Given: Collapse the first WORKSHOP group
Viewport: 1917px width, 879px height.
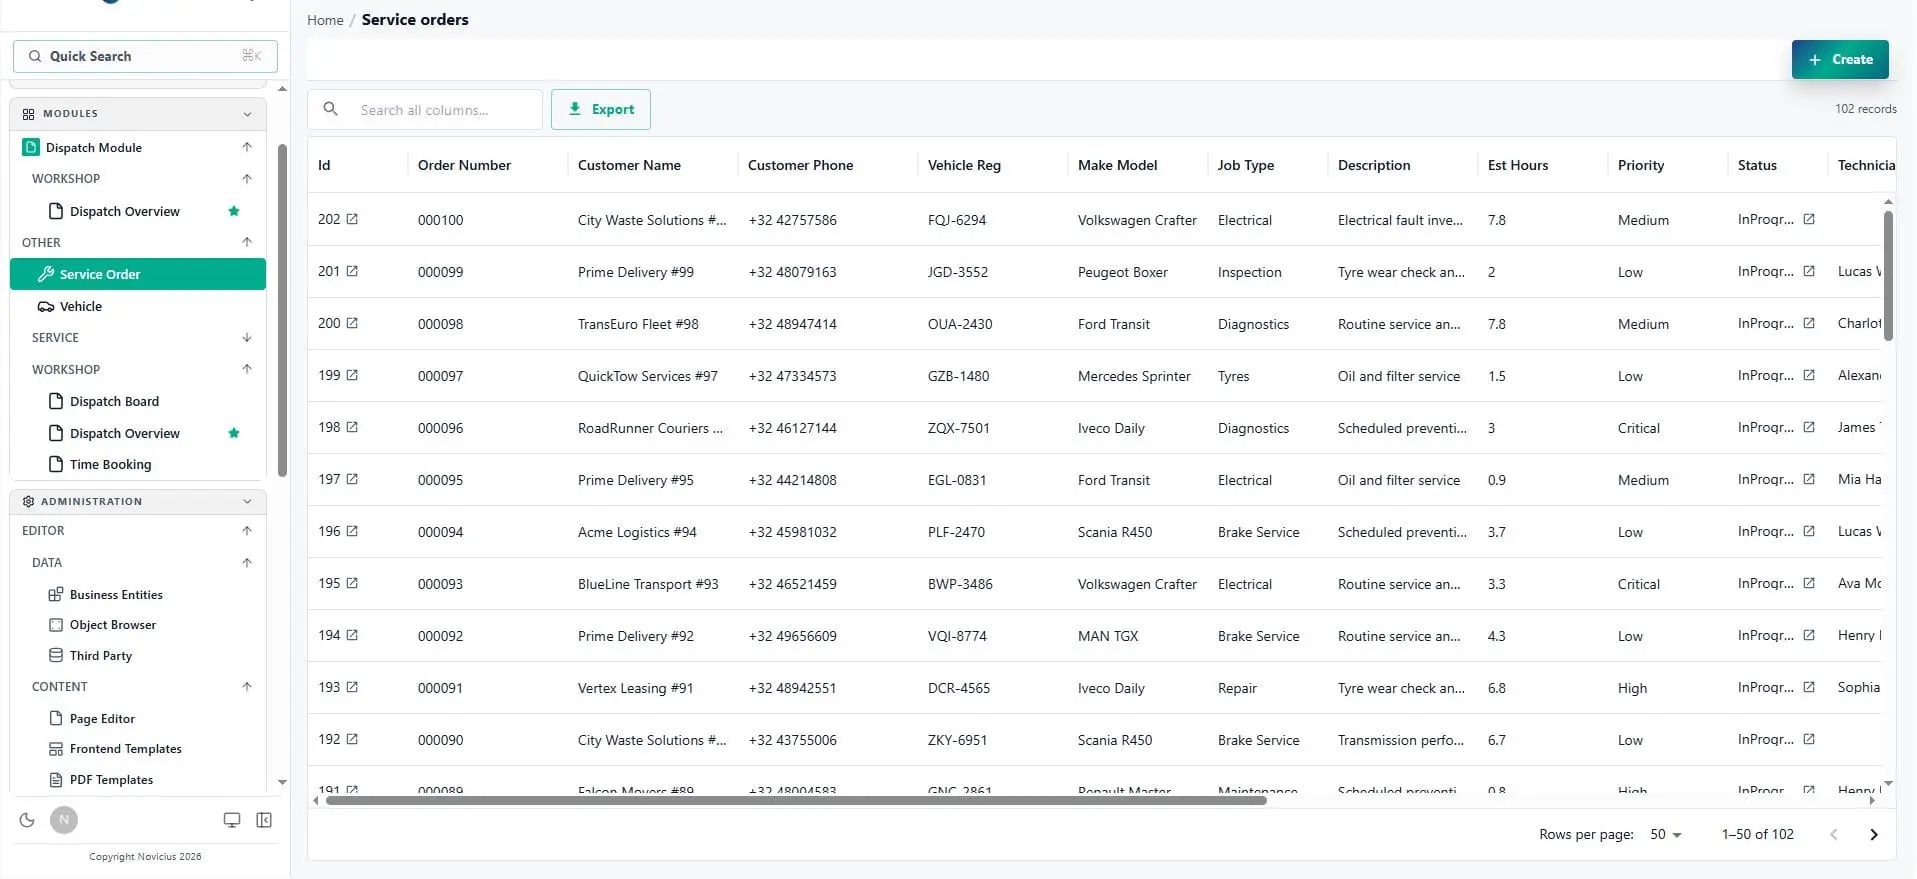Looking at the screenshot, I should [247, 178].
